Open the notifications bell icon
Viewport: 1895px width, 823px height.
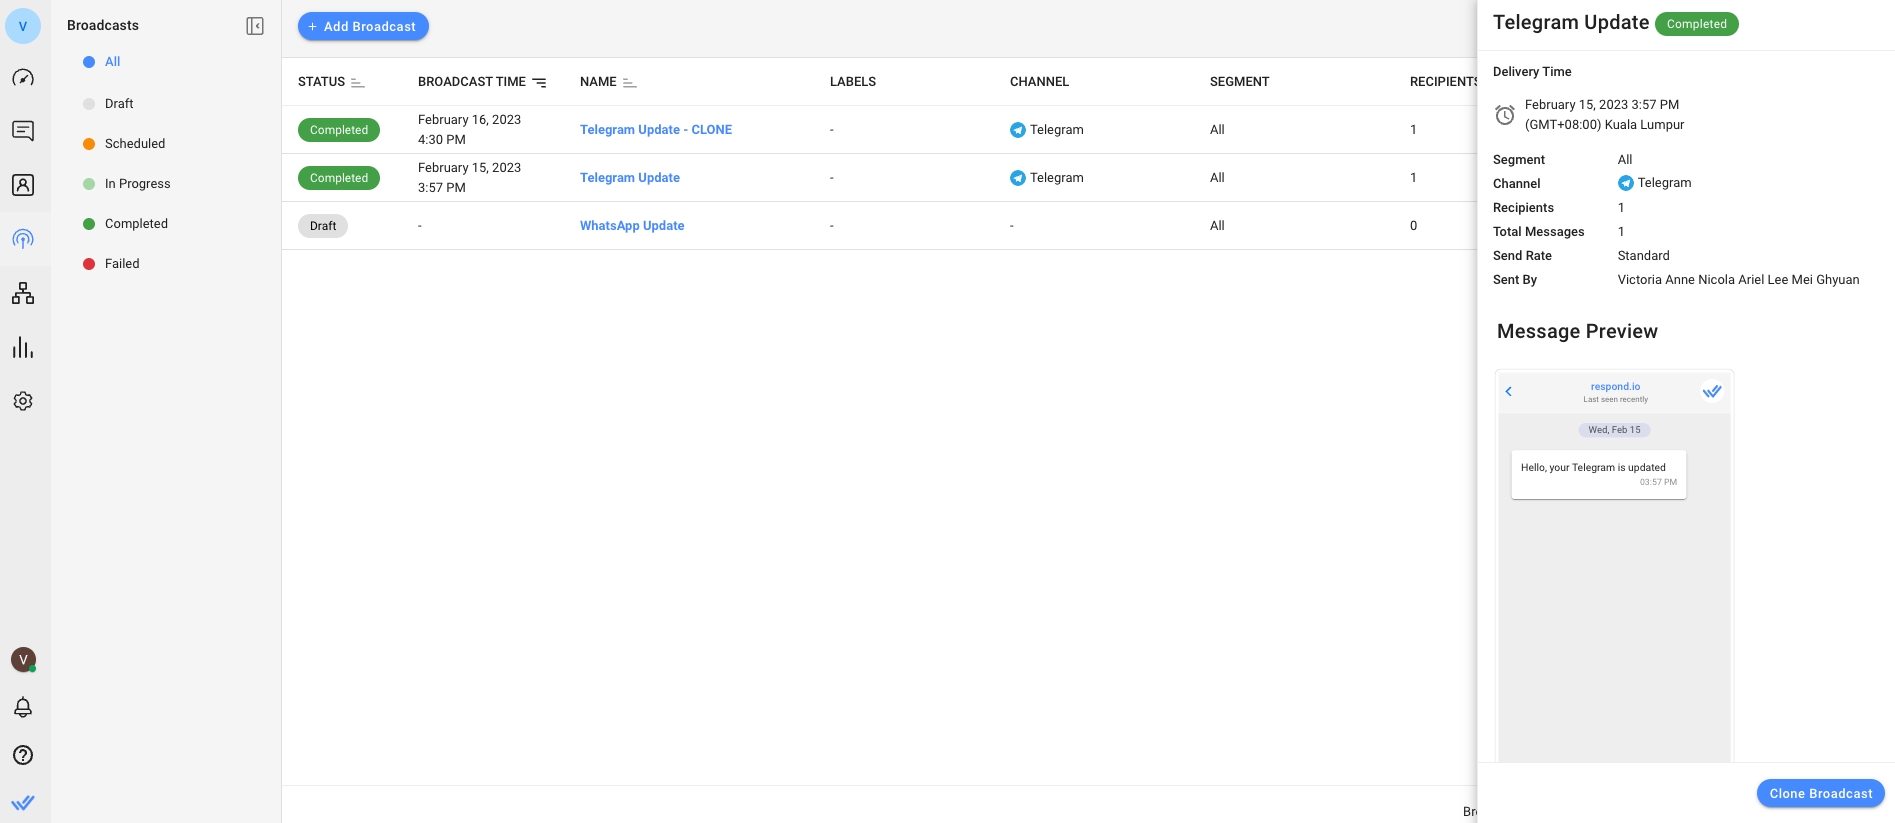click(23, 708)
